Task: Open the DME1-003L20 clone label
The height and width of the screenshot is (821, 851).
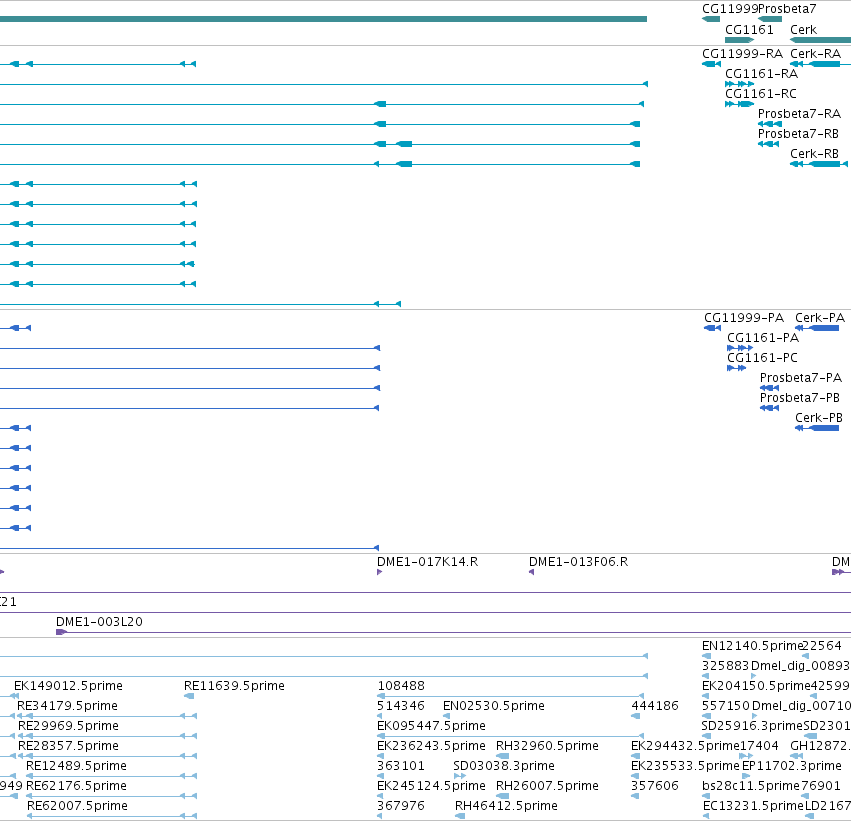Action: pos(99,622)
